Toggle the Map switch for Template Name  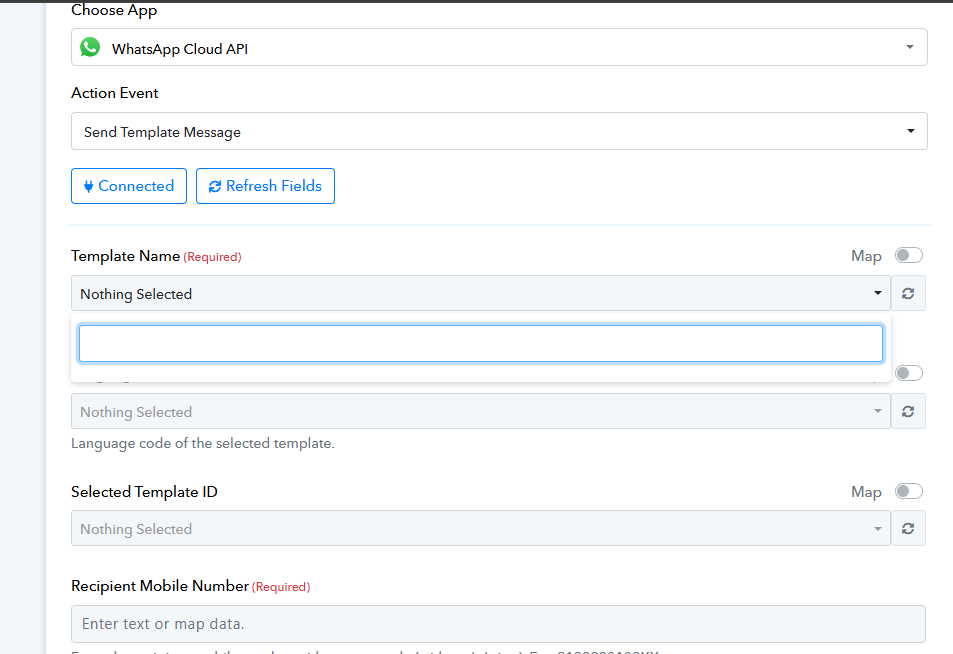pos(909,256)
